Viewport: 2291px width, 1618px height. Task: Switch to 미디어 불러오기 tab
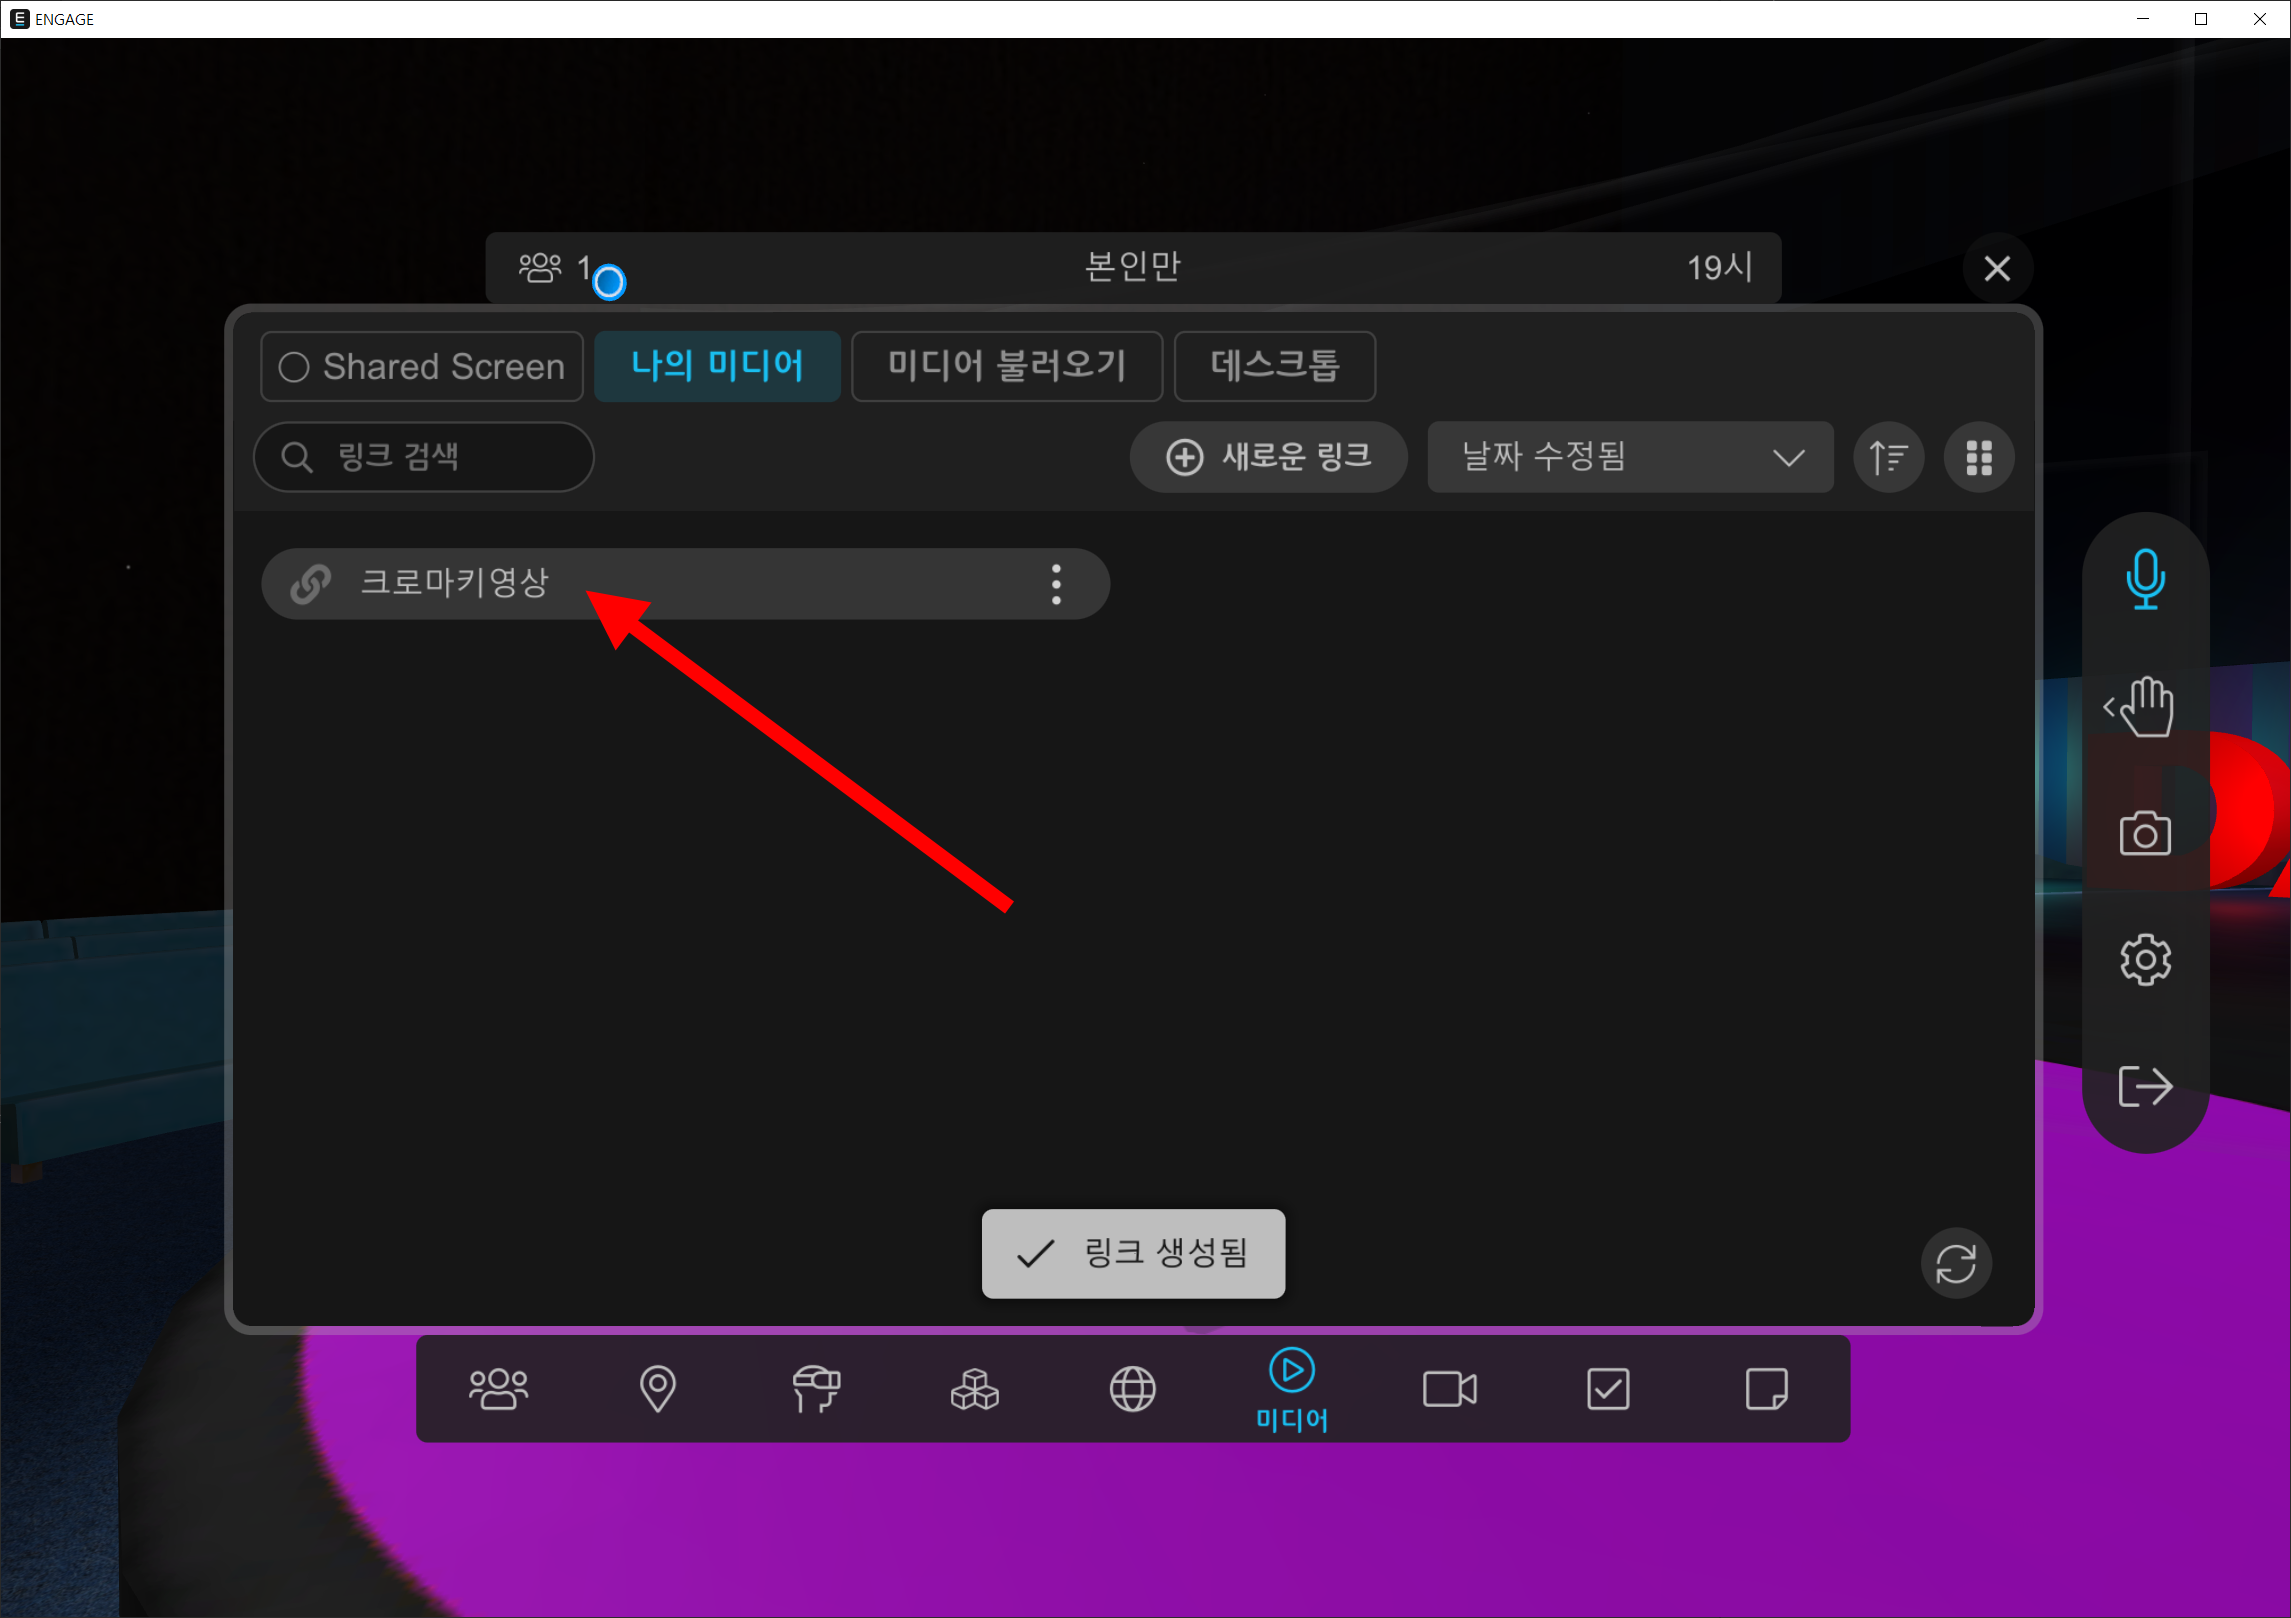pyautogui.click(x=1006, y=367)
